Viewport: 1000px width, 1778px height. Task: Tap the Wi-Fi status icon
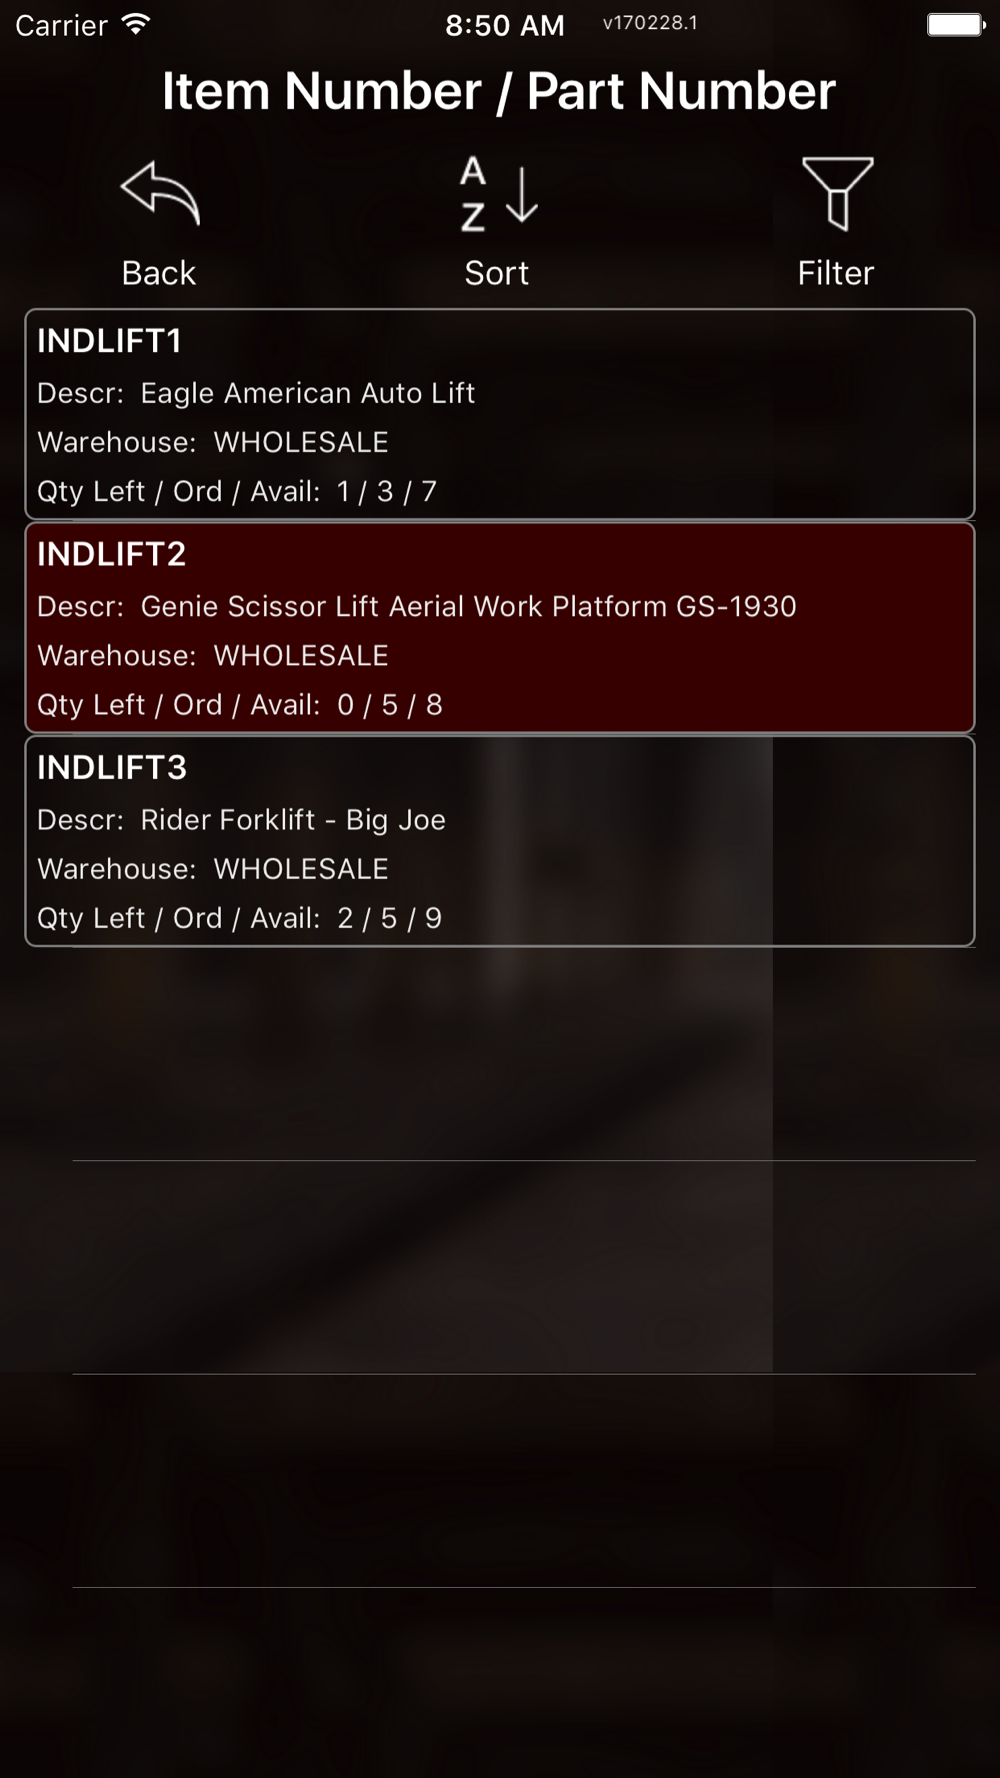point(135,24)
